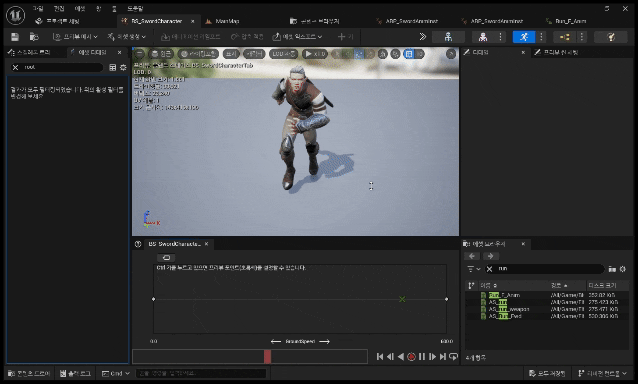
Task: Click left panel table view icon
Action: coord(113,68)
